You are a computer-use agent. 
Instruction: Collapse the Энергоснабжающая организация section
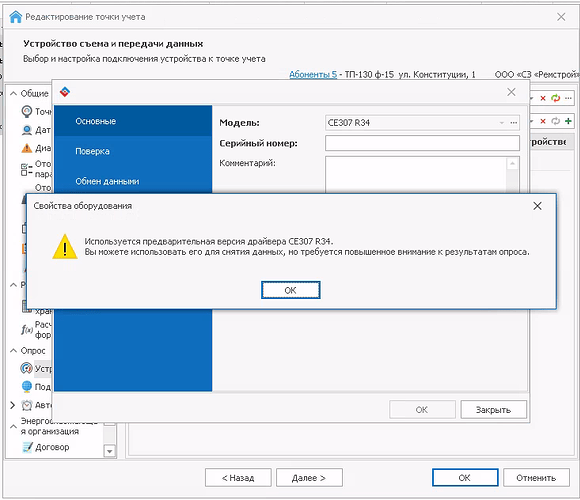click(13, 426)
